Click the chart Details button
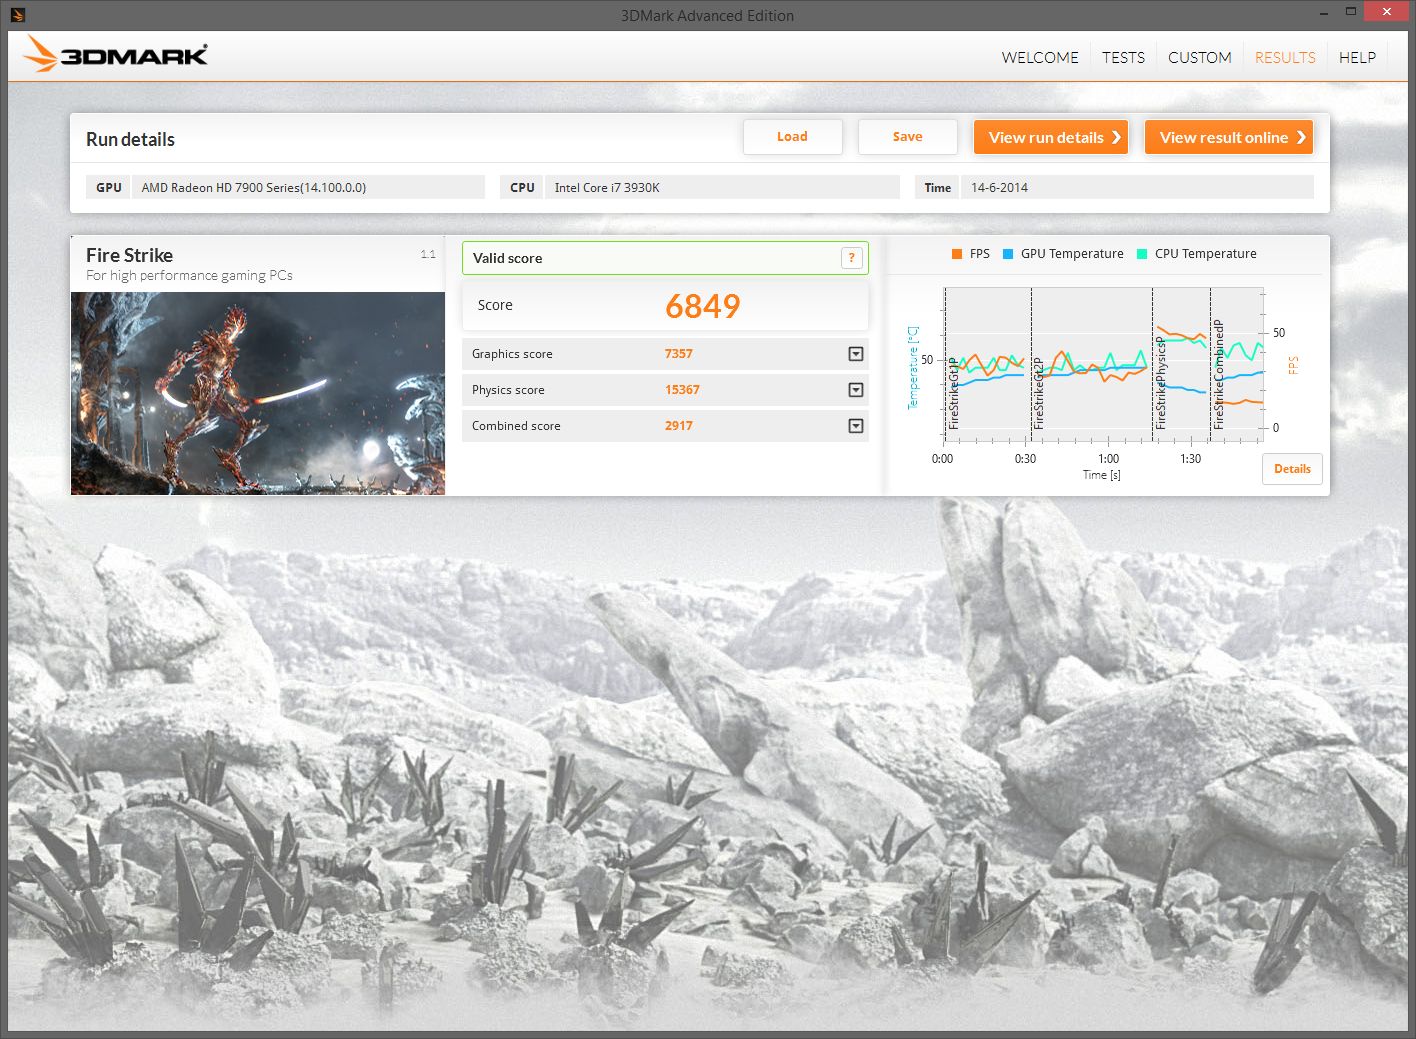Image resolution: width=1416 pixels, height=1039 pixels. (x=1292, y=469)
